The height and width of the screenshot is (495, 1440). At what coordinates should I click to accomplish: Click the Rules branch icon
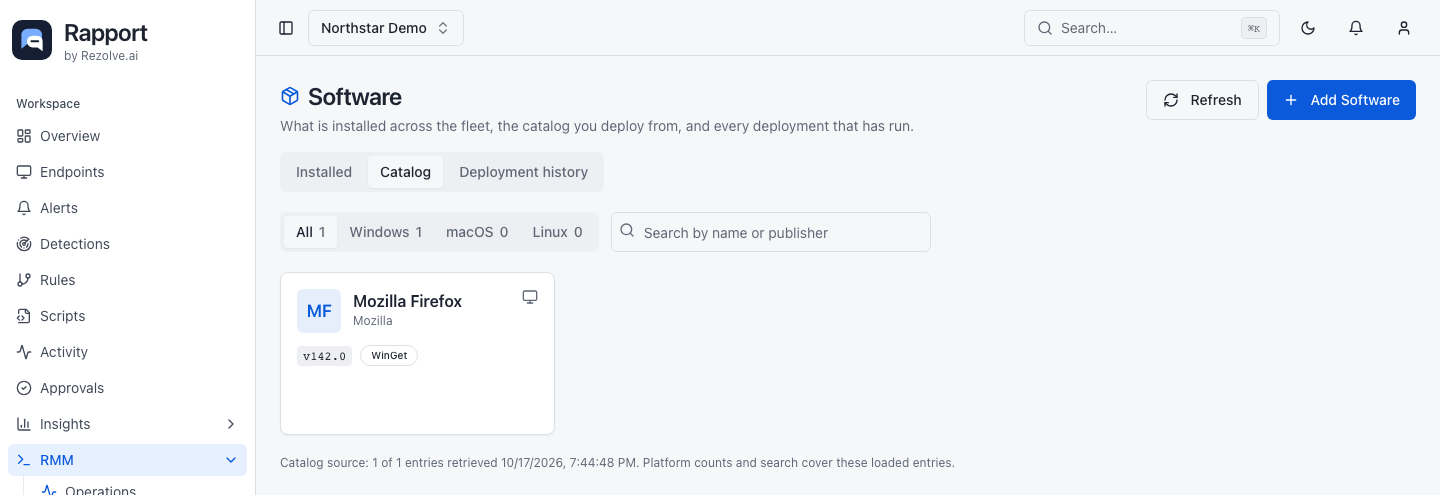24,280
